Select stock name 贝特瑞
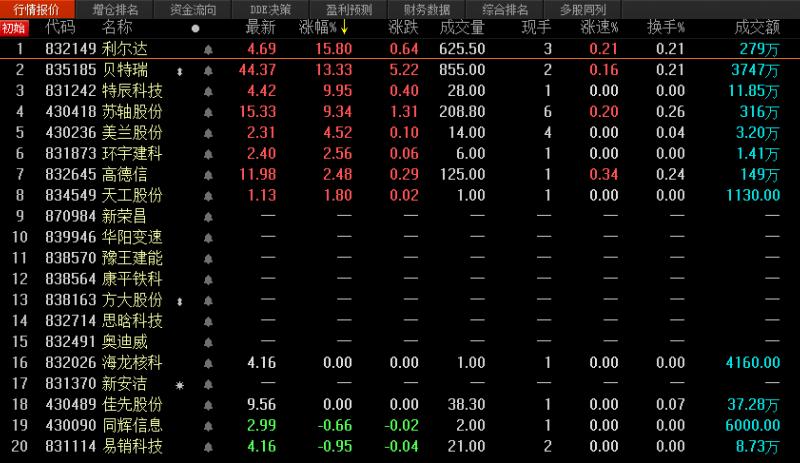Image resolution: width=800 pixels, height=463 pixels. tap(124, 70)
